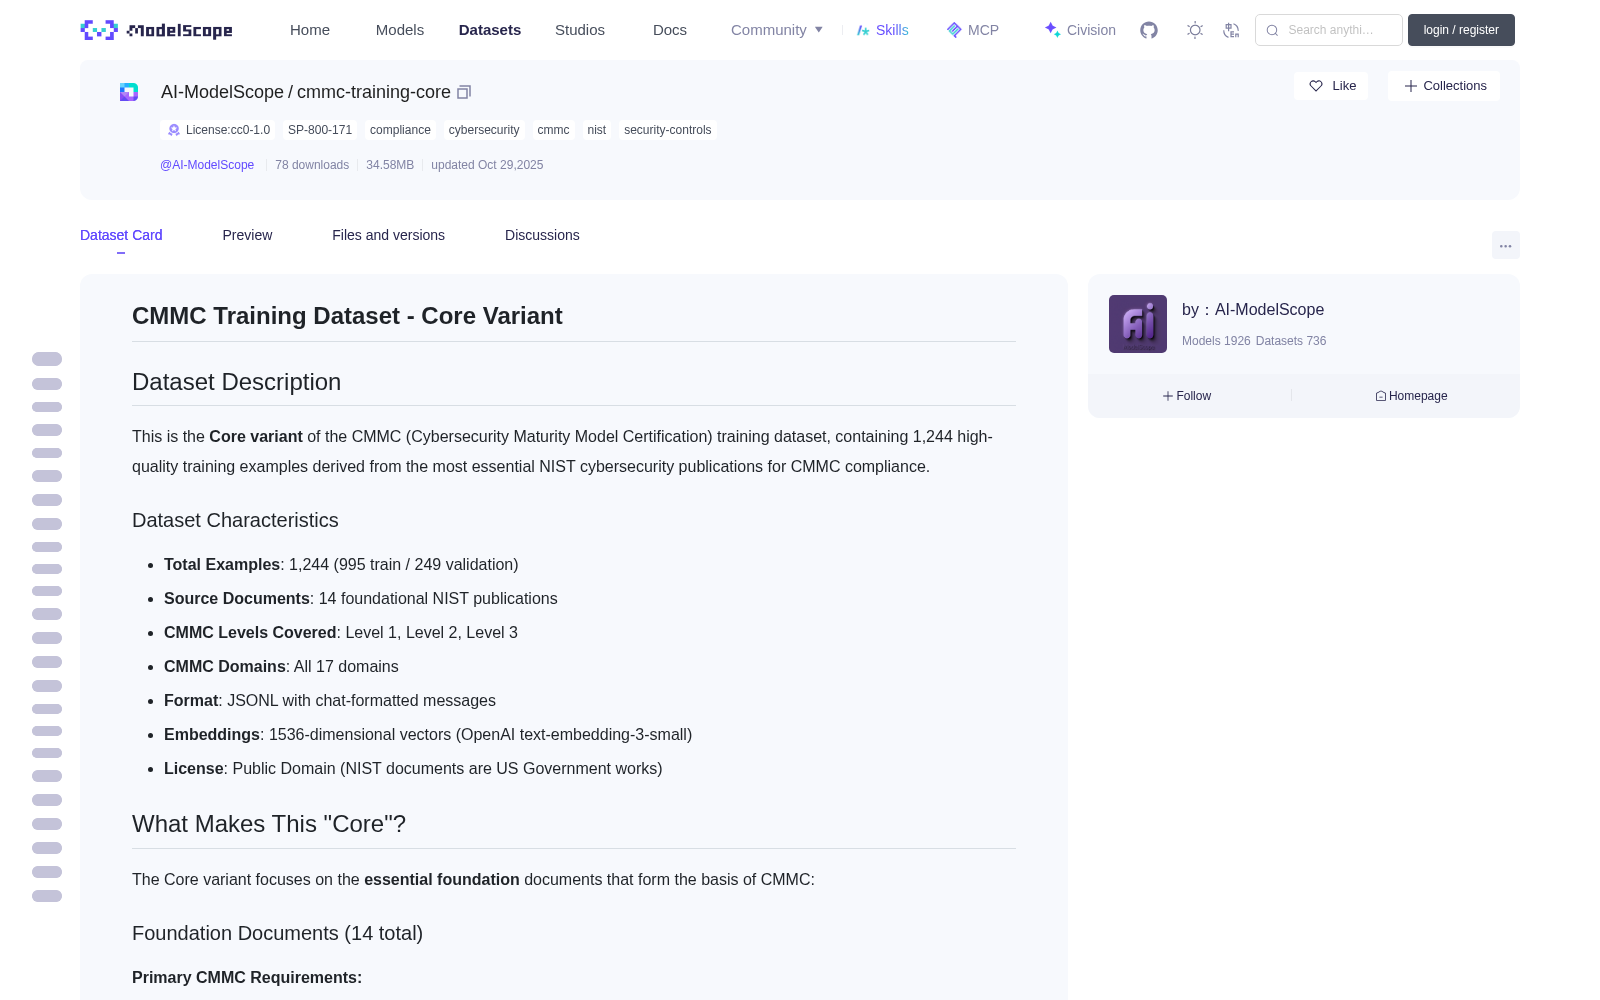Open the Civision navigation item
The image size is (1600, 1000).
(x=1080, y=30)
